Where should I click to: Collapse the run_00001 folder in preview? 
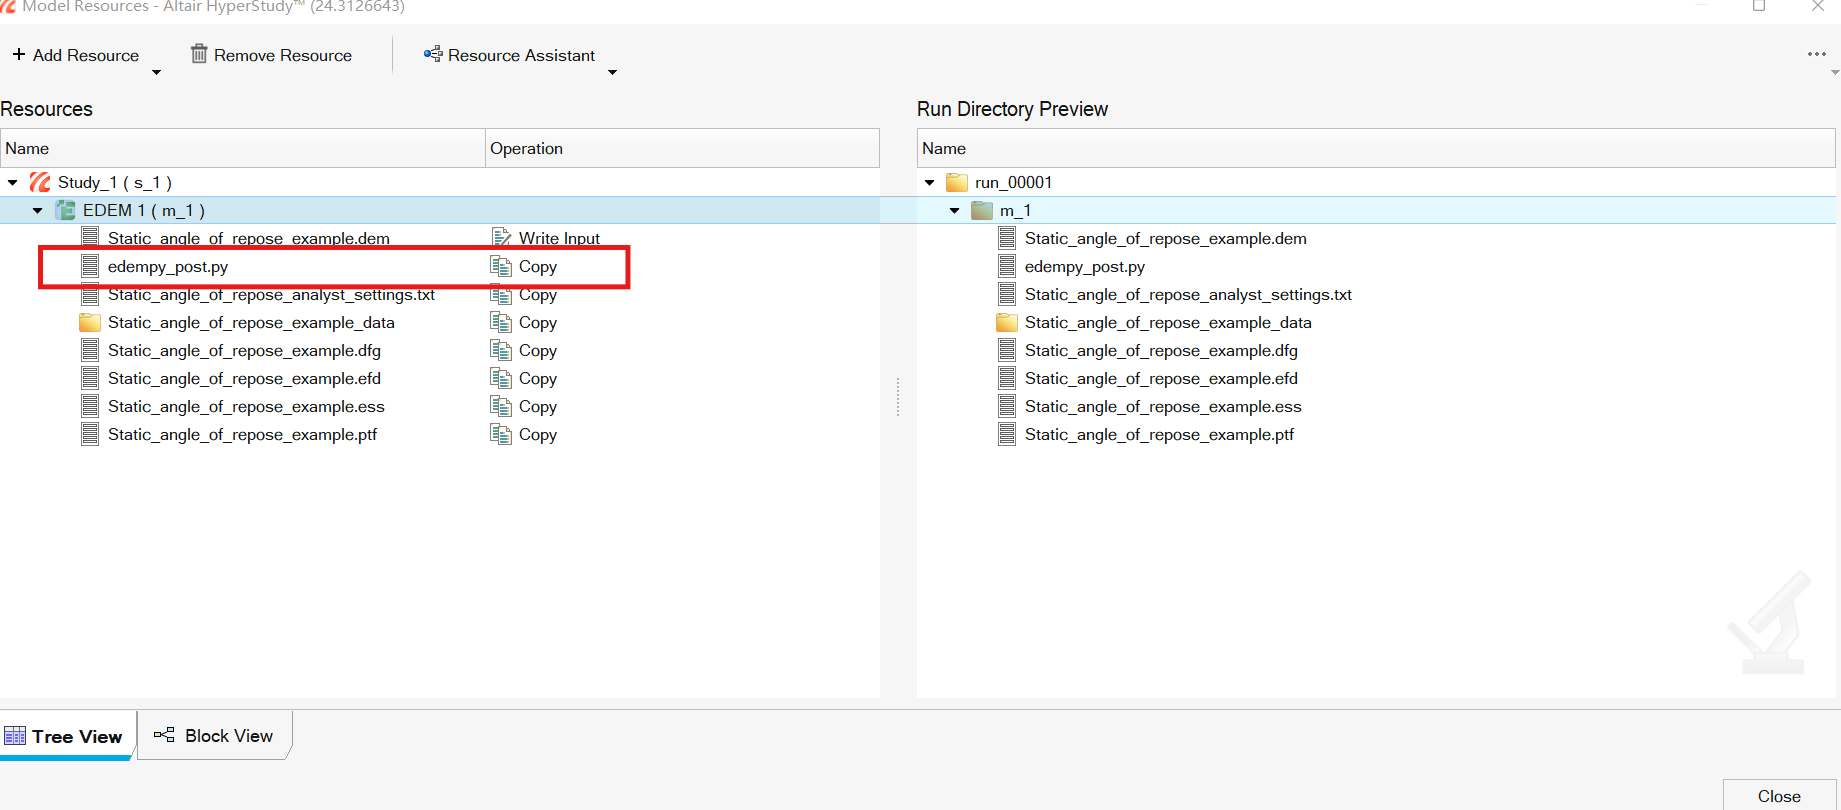pos(930,182)
